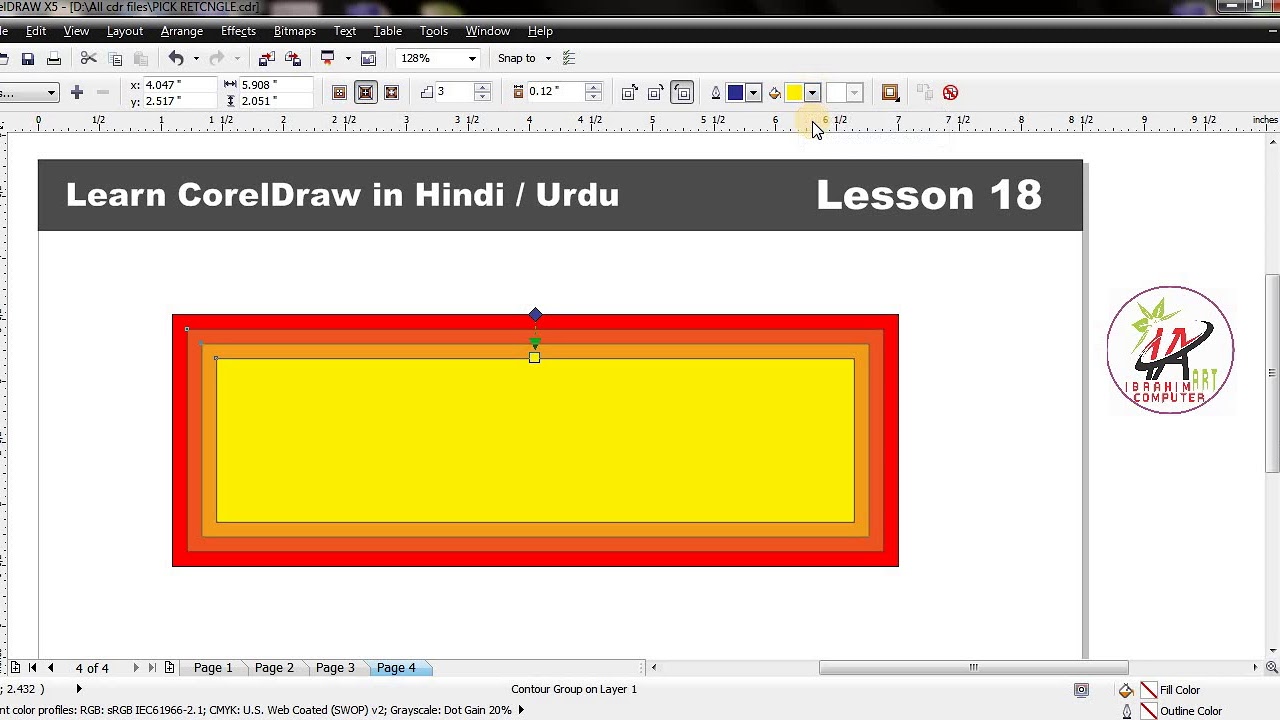Open the Bitmaps menu
The height and width of the screenshot is (720, 1280).
pyautogui.click(x=295, y=31)
